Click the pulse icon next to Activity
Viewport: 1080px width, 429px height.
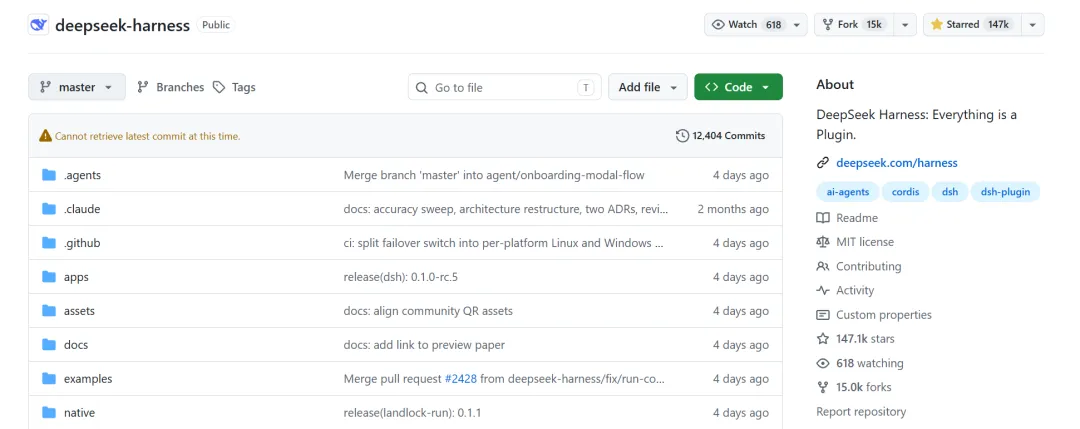822,290
